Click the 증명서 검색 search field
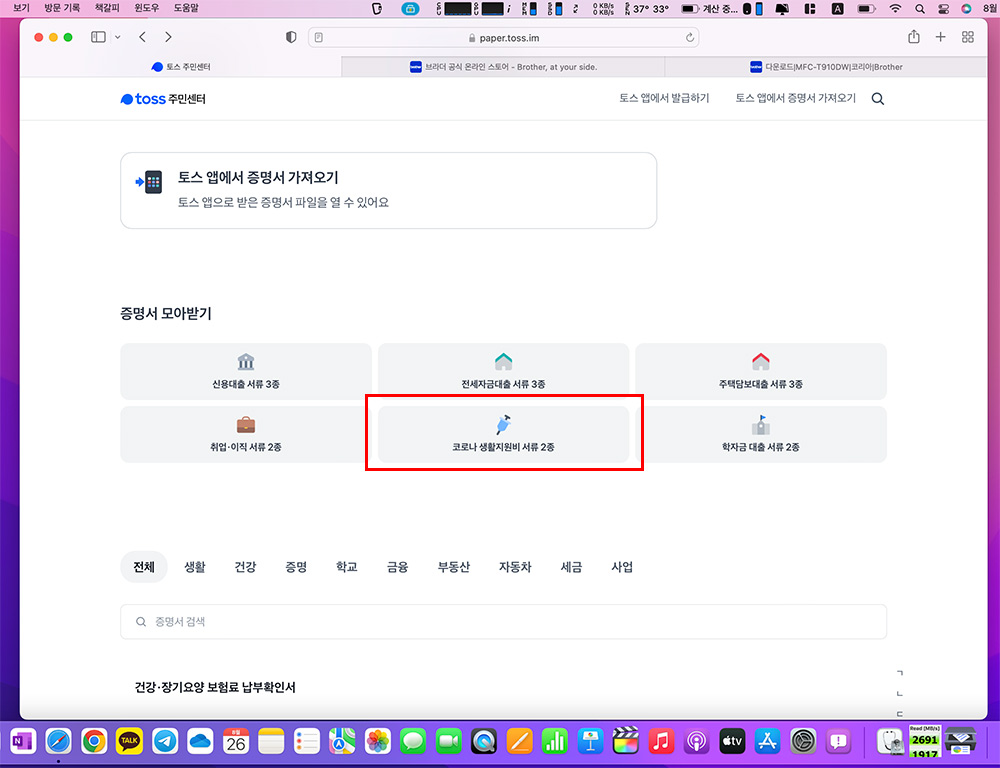The height and width of the screenshot is (768, 1000). point(503,621)
